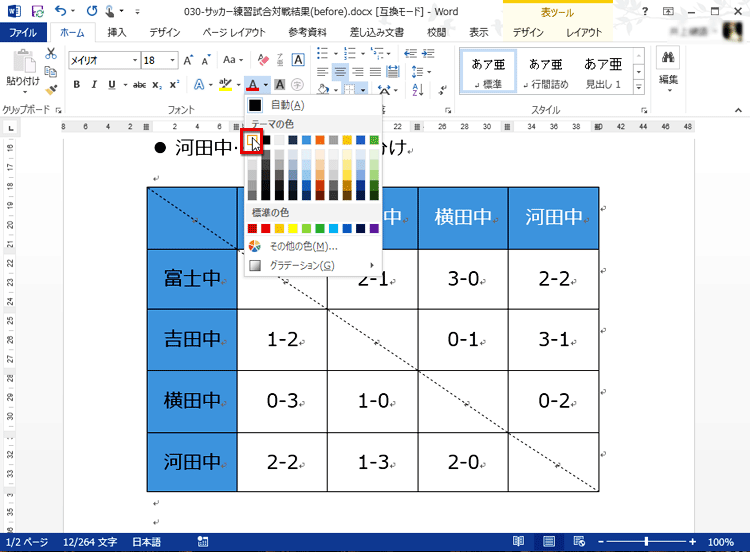Toggle Bold formatting
The width and height of the screenshot is (750, 552).
pos(77,85)
